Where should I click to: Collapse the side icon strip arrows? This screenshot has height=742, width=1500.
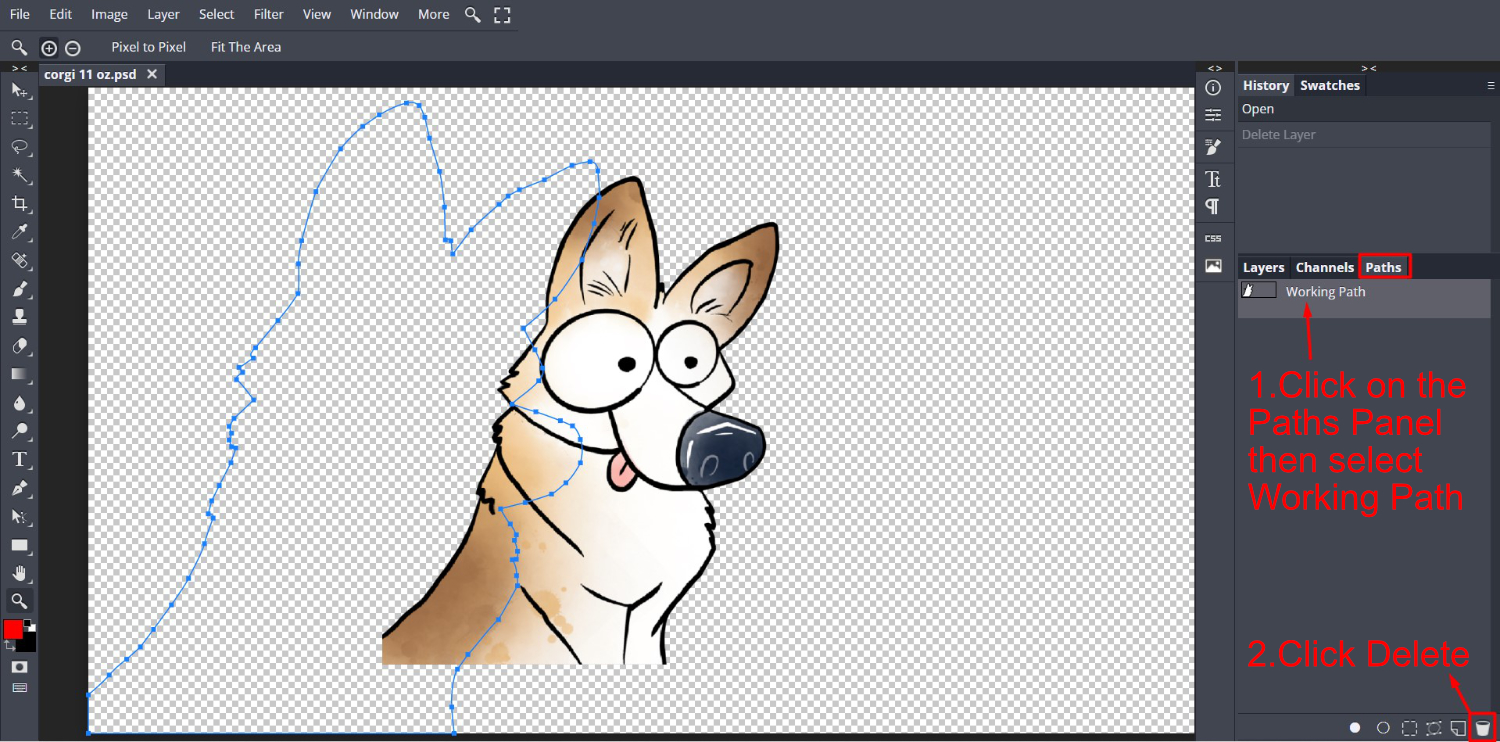click(x=1214, y=68)
